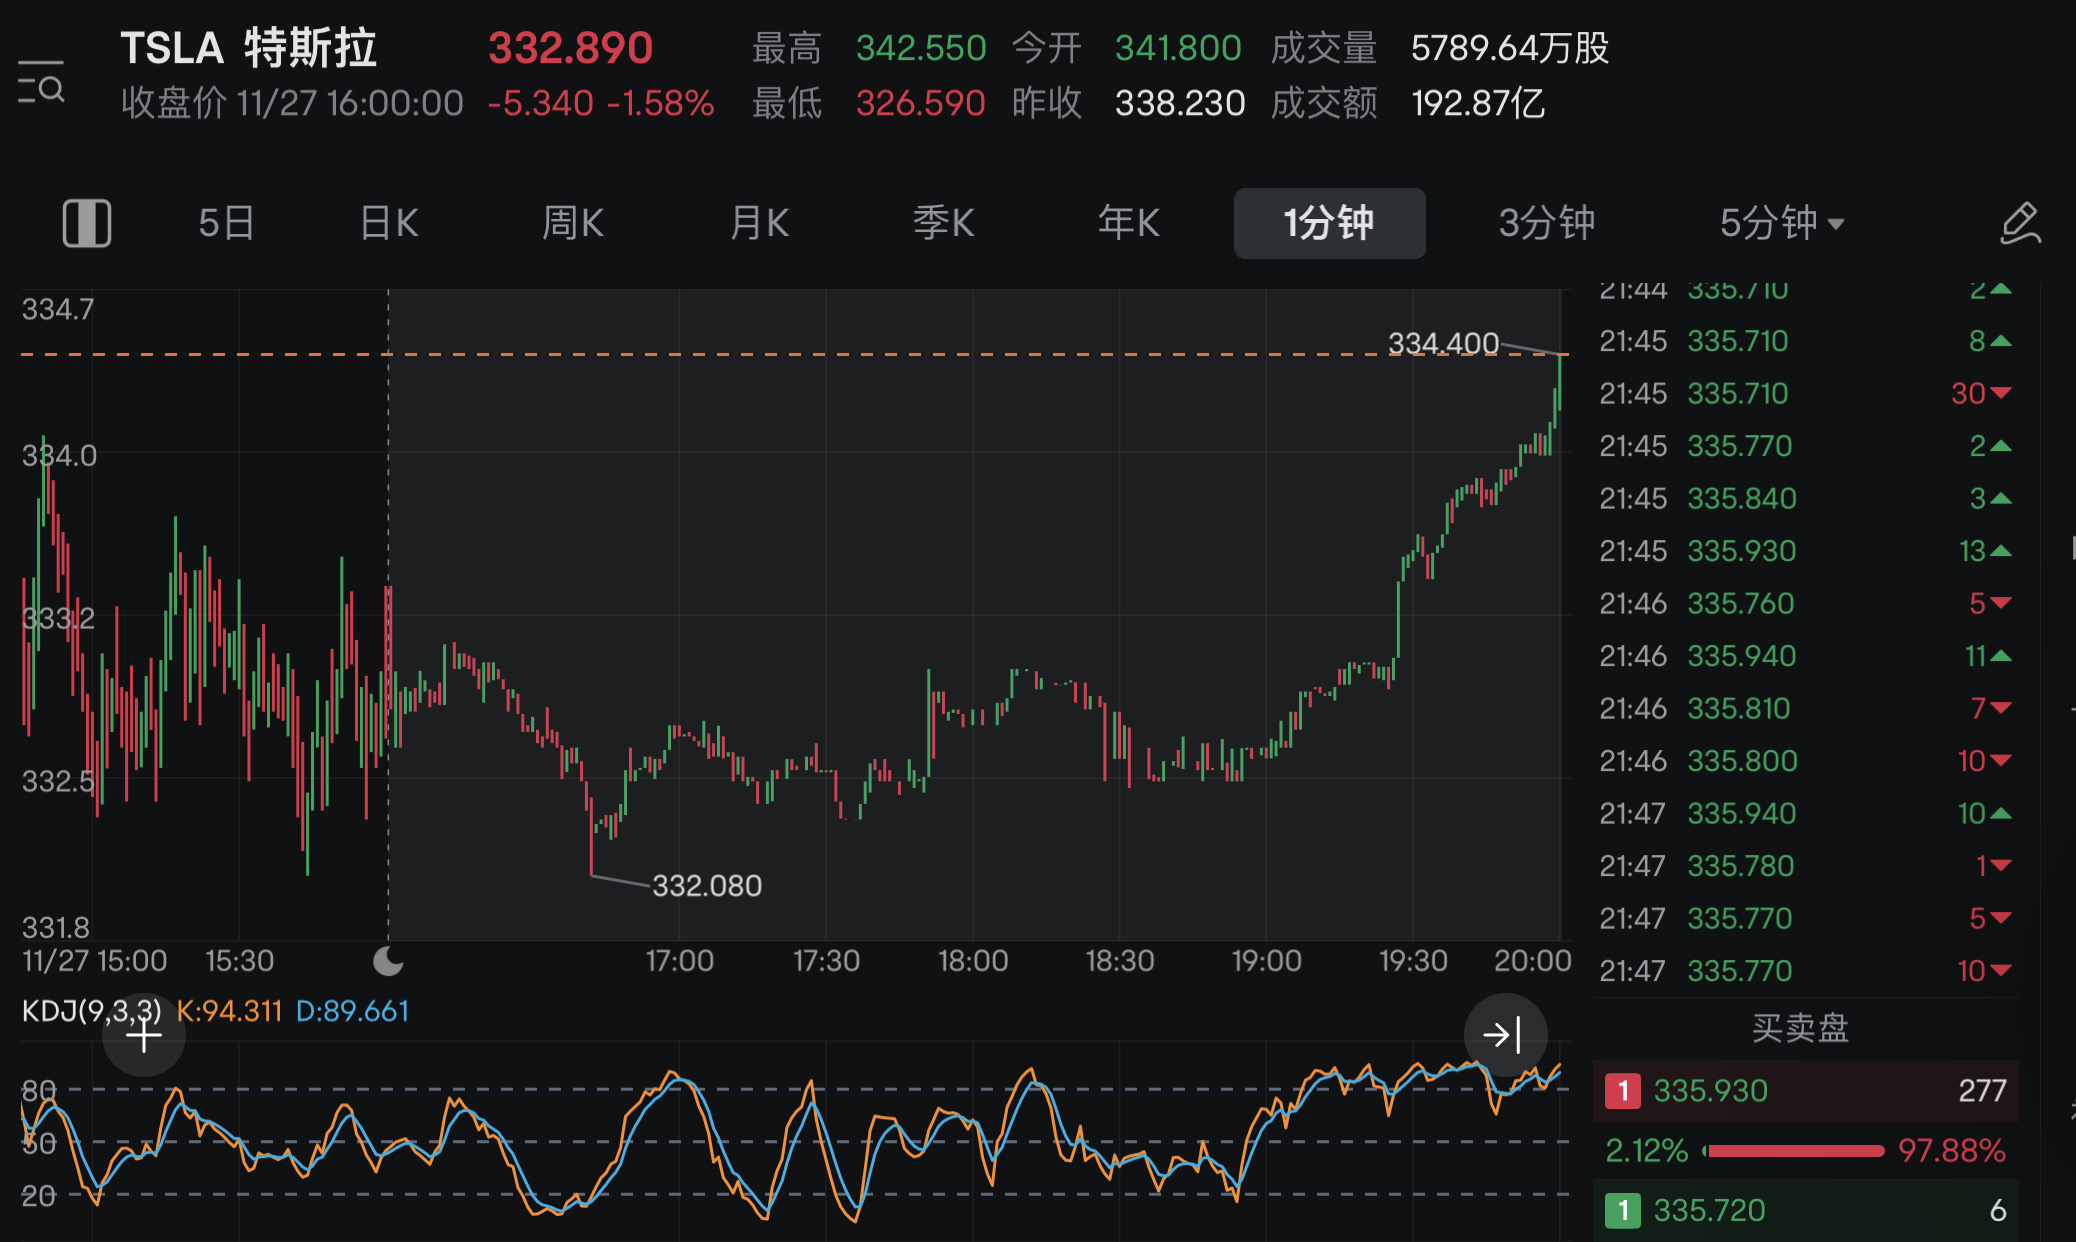2076x1242 pixels.
Task: Click the bid level 1 price 335.720
Action: (1709, 1211)
